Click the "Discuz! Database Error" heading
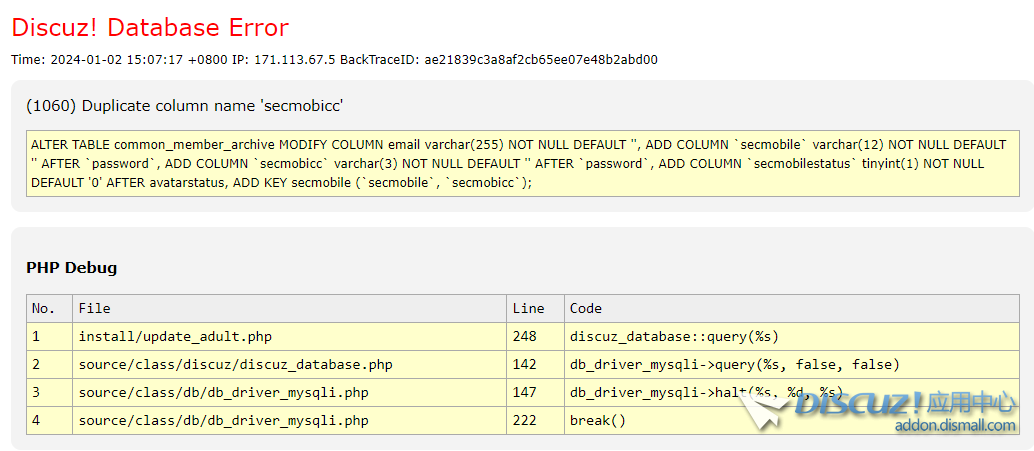Viewport: 1034px width, 451px height. (150, 28)
